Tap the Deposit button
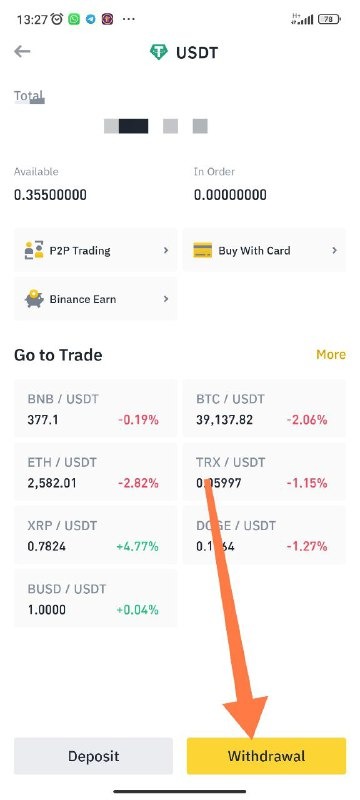360x800 pixels. [x=93, y=756]
